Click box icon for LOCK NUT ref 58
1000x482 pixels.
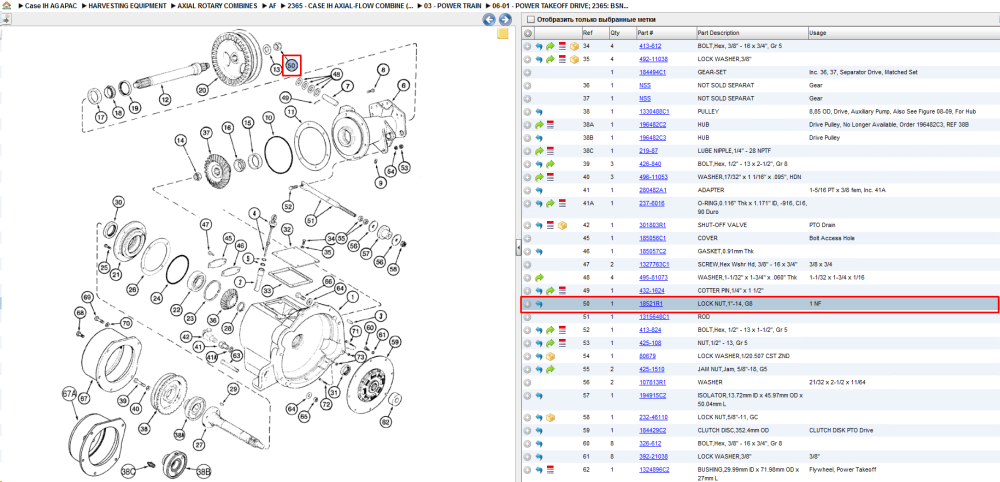click(550, 418)
